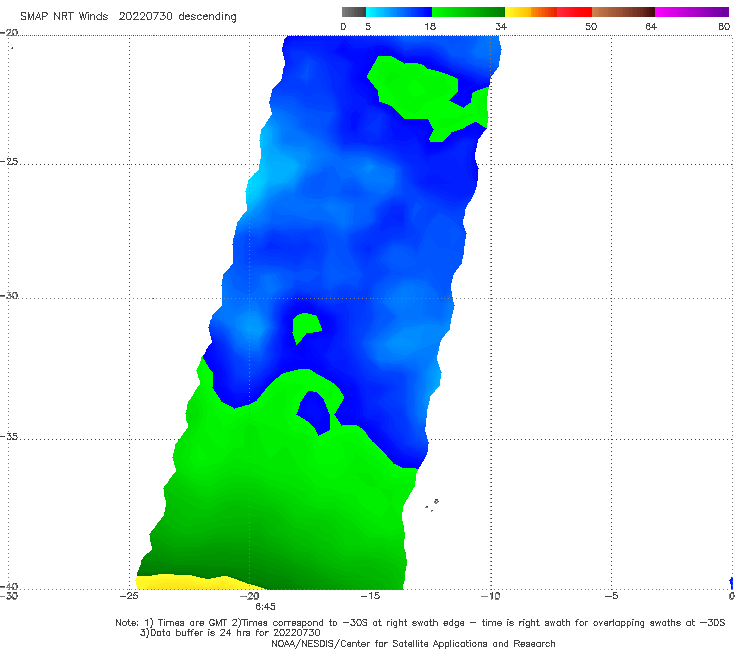This screenshot has width=740, height=650.
Task: Click the blue '1' marker at the bottom right
Action: click(732, 583)
